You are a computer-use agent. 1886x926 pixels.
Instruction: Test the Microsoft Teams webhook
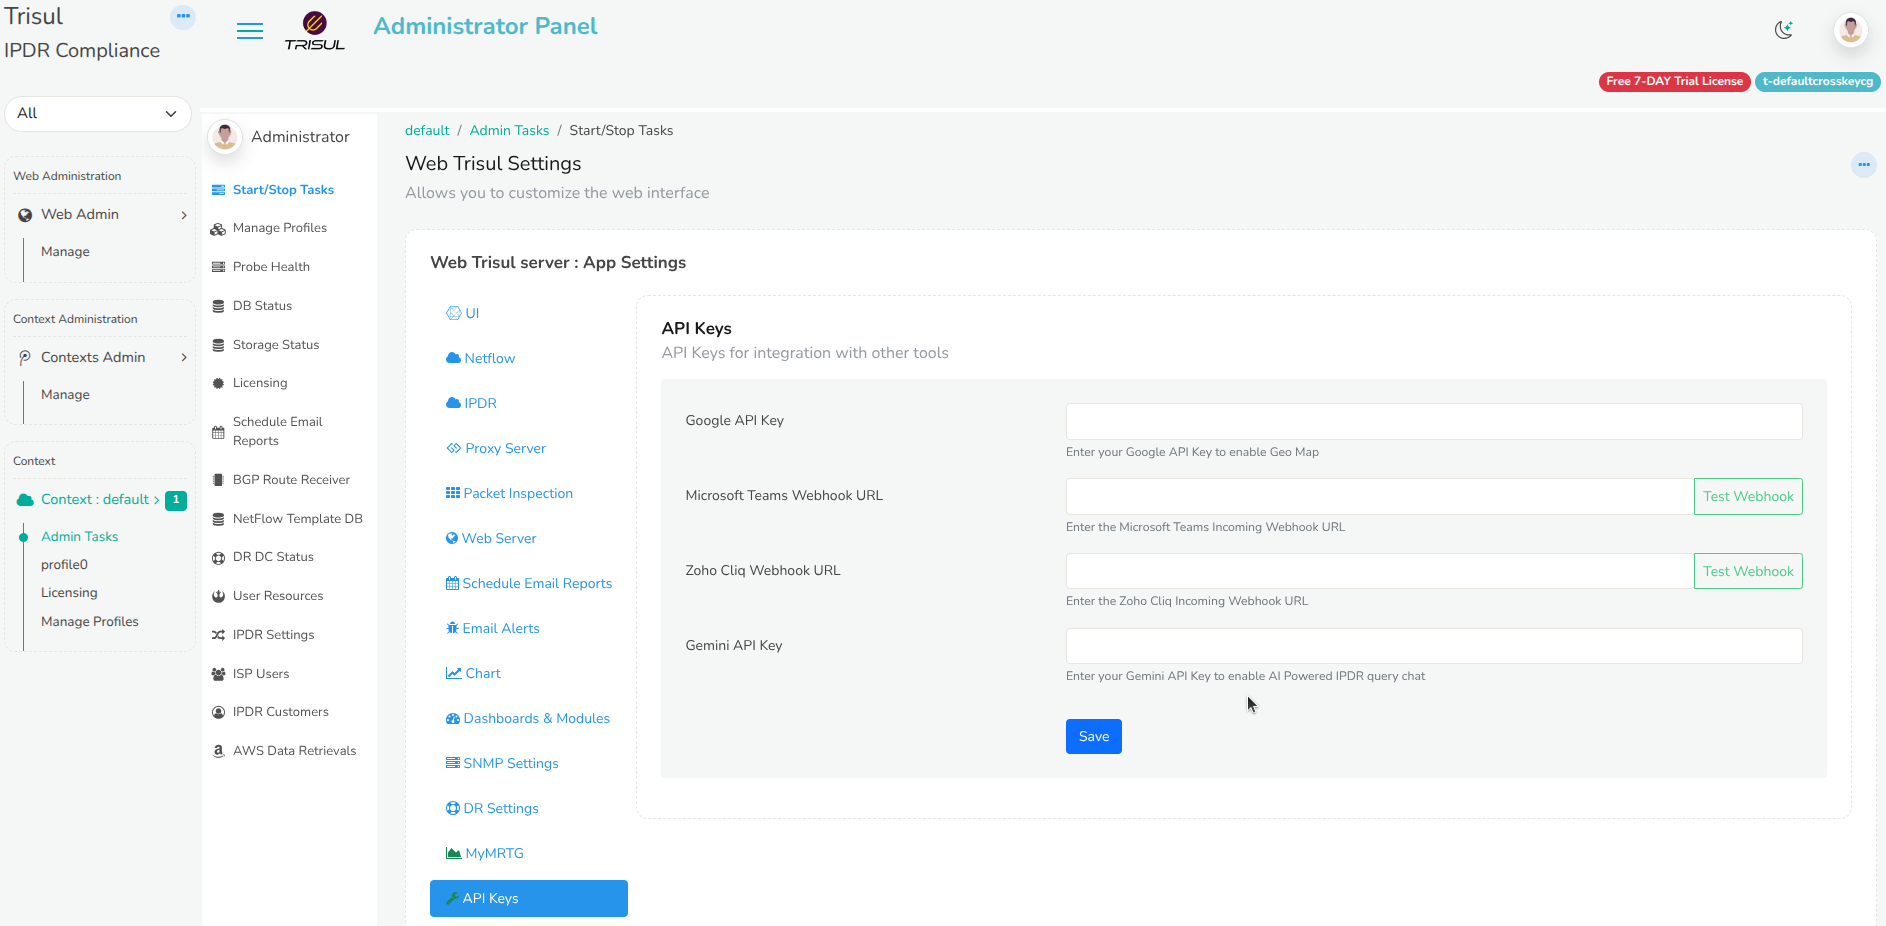(1747, 497)
